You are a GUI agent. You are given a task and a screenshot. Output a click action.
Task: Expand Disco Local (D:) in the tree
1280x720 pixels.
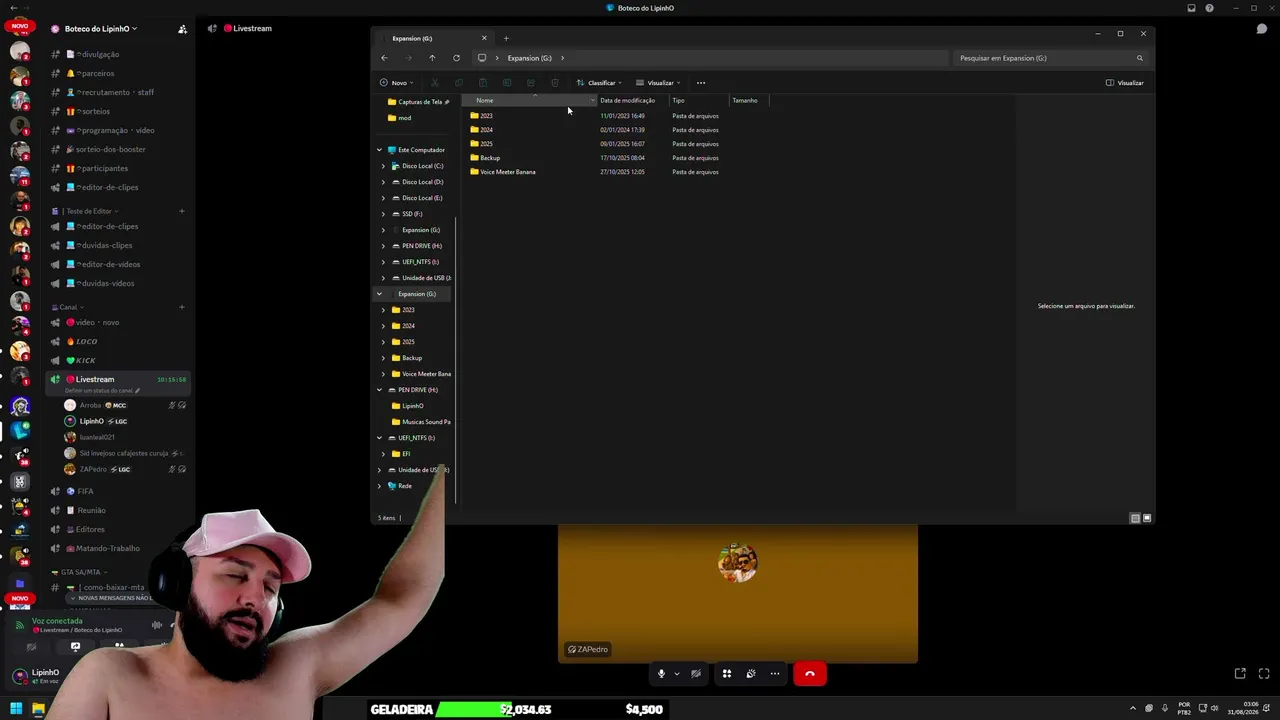click(383, 182)
